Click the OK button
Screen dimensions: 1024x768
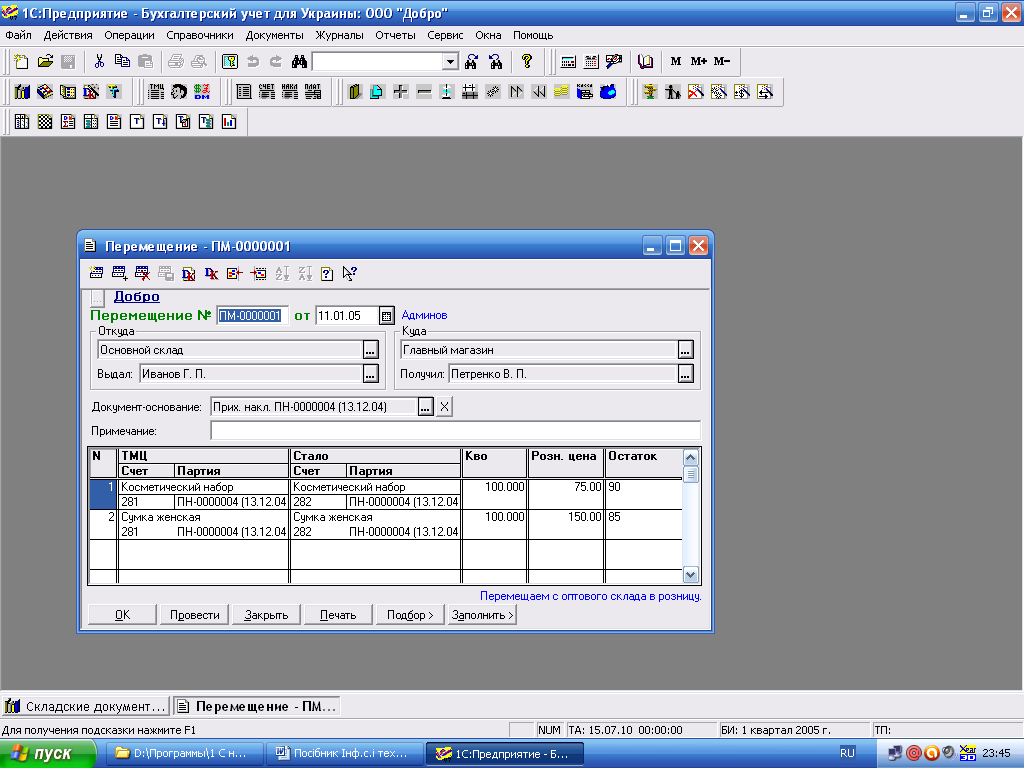(x=123, y=615)
